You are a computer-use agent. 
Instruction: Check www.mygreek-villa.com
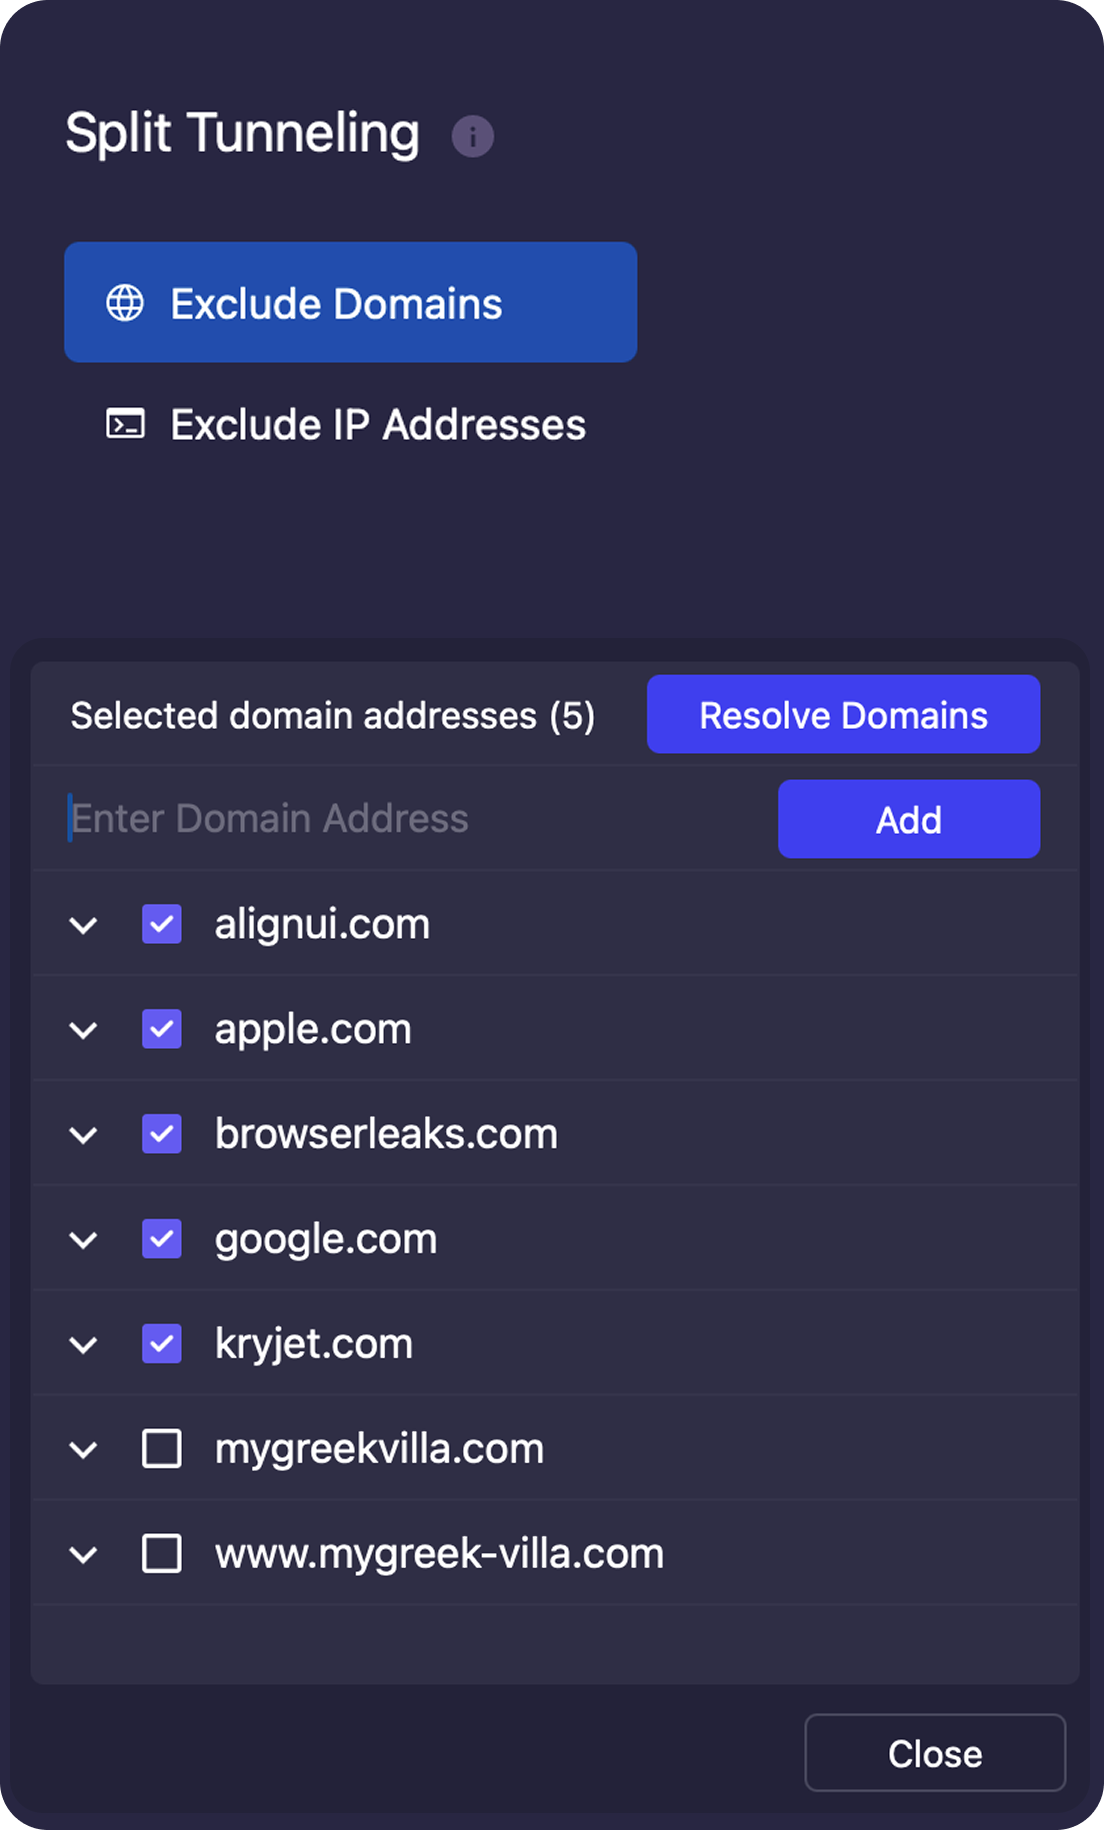pos(162,1553)
